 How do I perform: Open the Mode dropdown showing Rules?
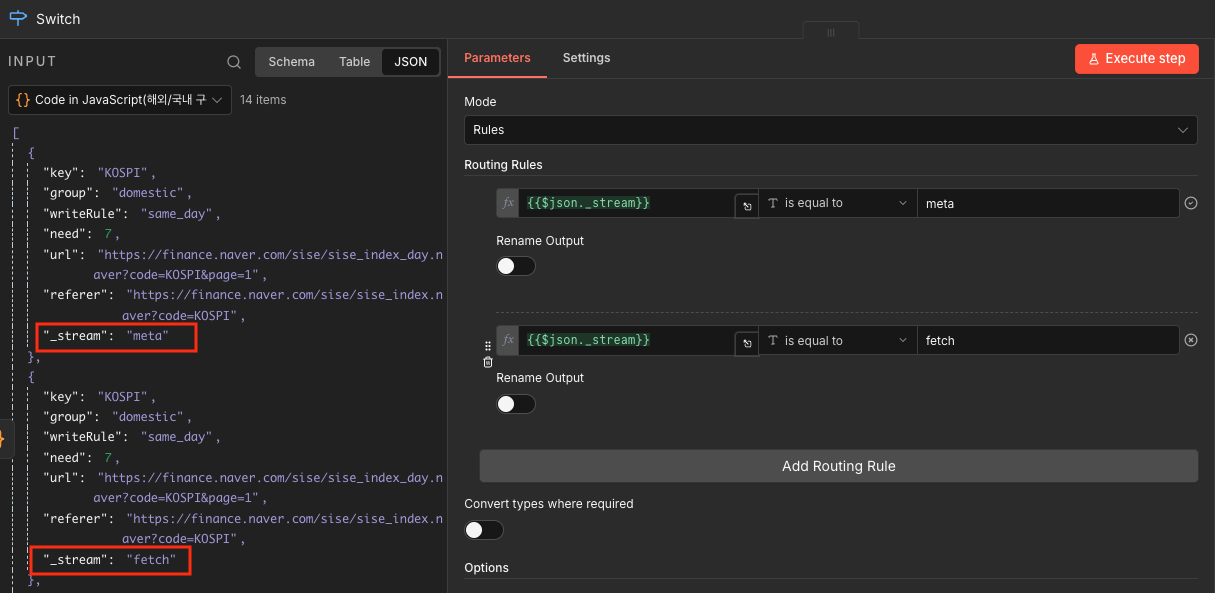click(830, 130)
